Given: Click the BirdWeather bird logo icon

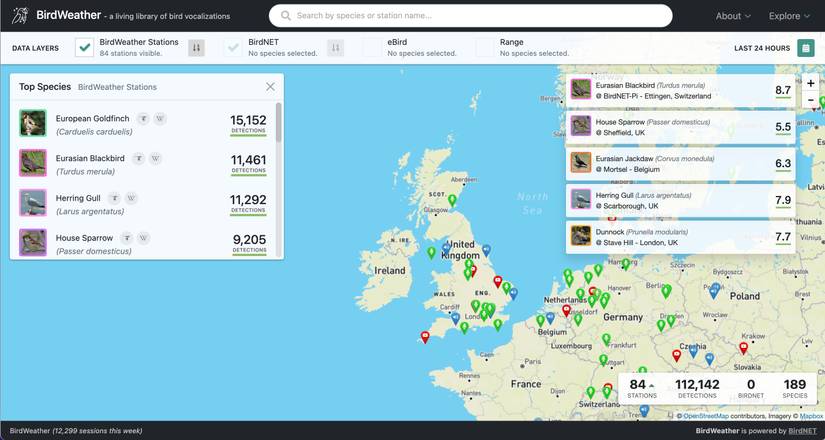Looking at the screenshot, I should point(20,15).
